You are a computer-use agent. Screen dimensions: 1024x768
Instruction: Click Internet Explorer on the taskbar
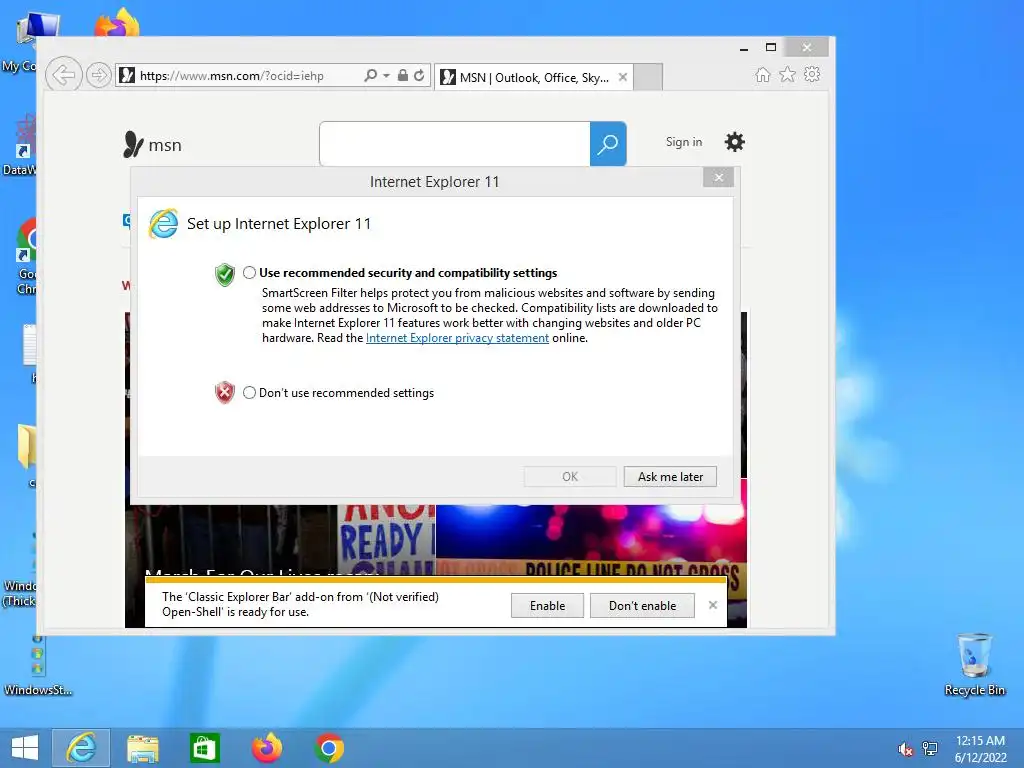81,748
